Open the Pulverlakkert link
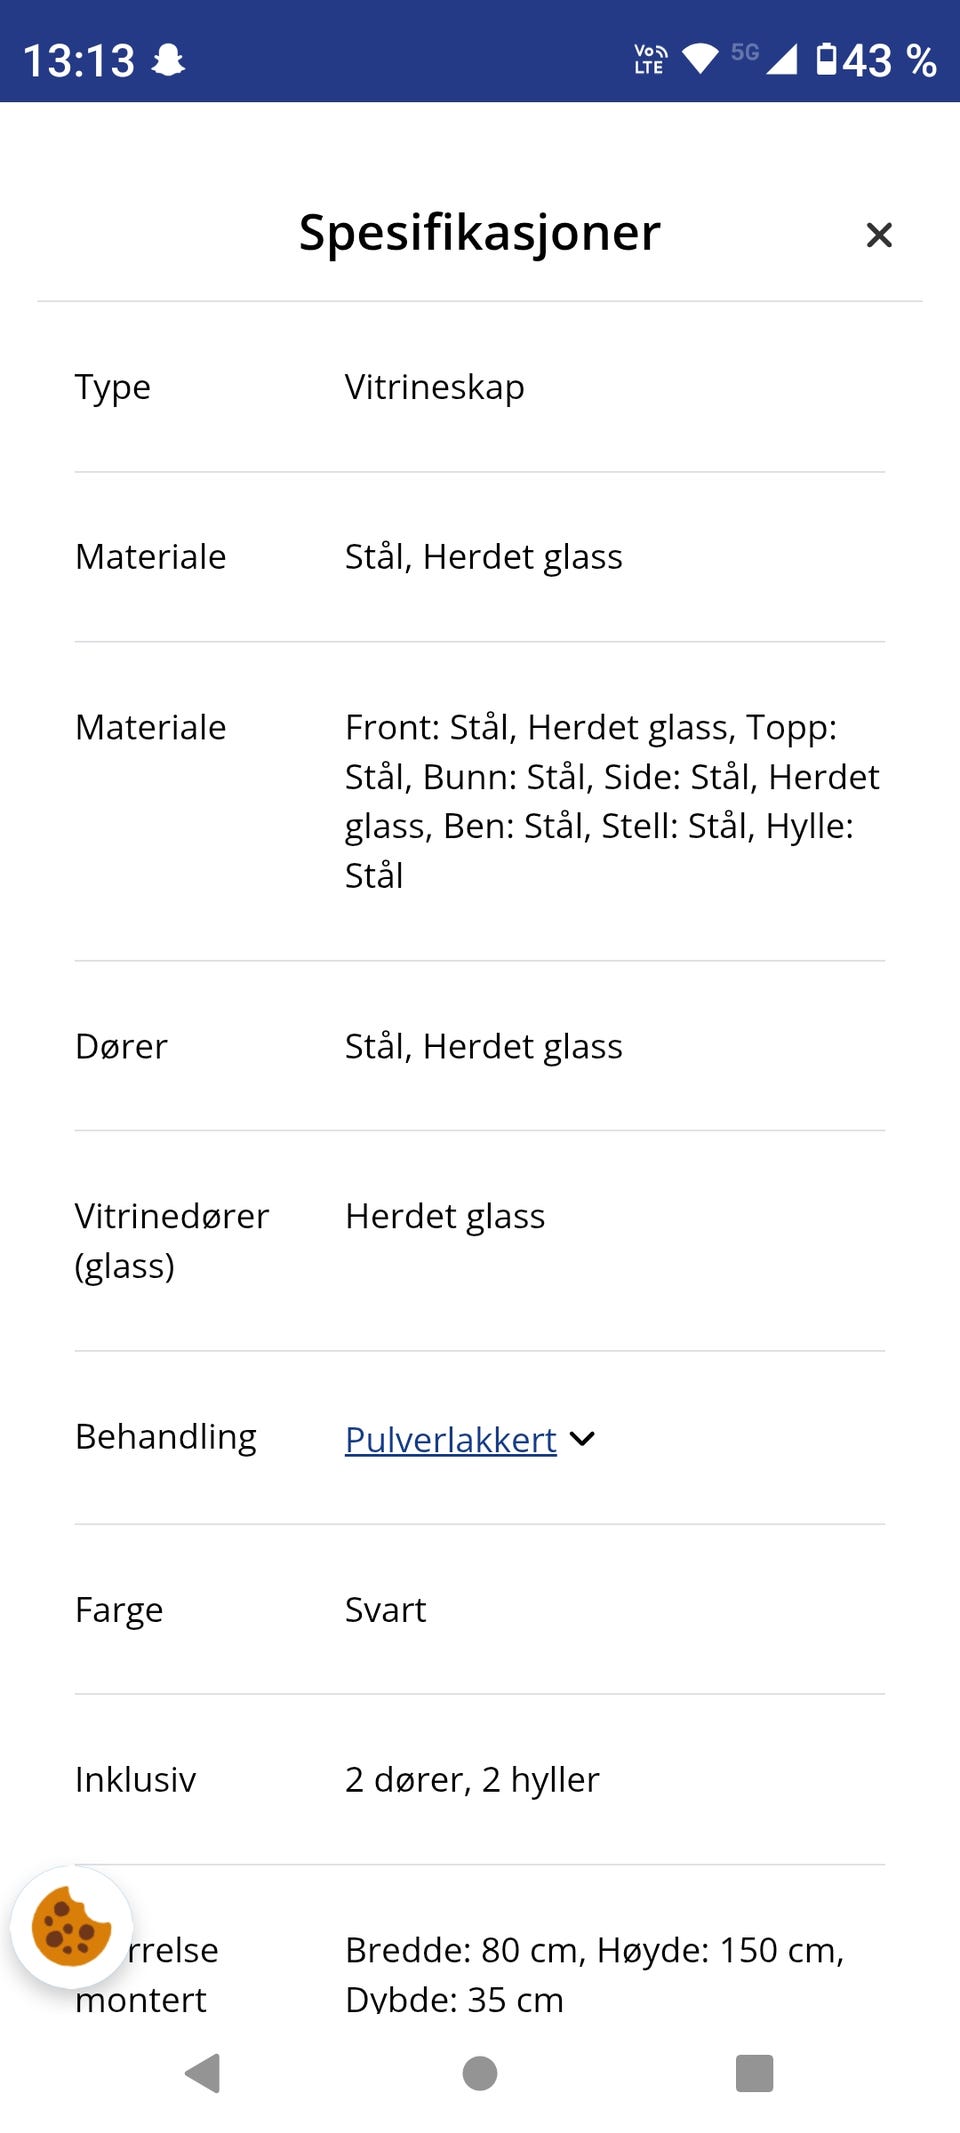 (x=449, y=1439)
